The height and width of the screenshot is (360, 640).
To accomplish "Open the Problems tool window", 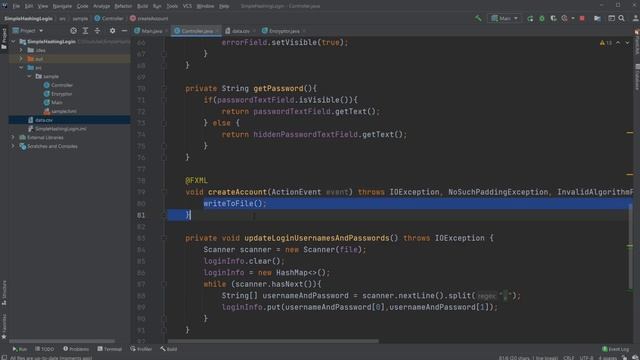I will (76, 349).
